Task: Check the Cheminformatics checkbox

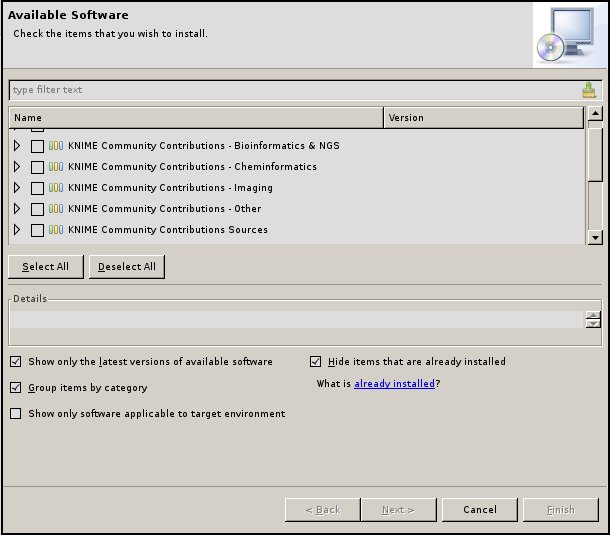Action: [37, 167]
